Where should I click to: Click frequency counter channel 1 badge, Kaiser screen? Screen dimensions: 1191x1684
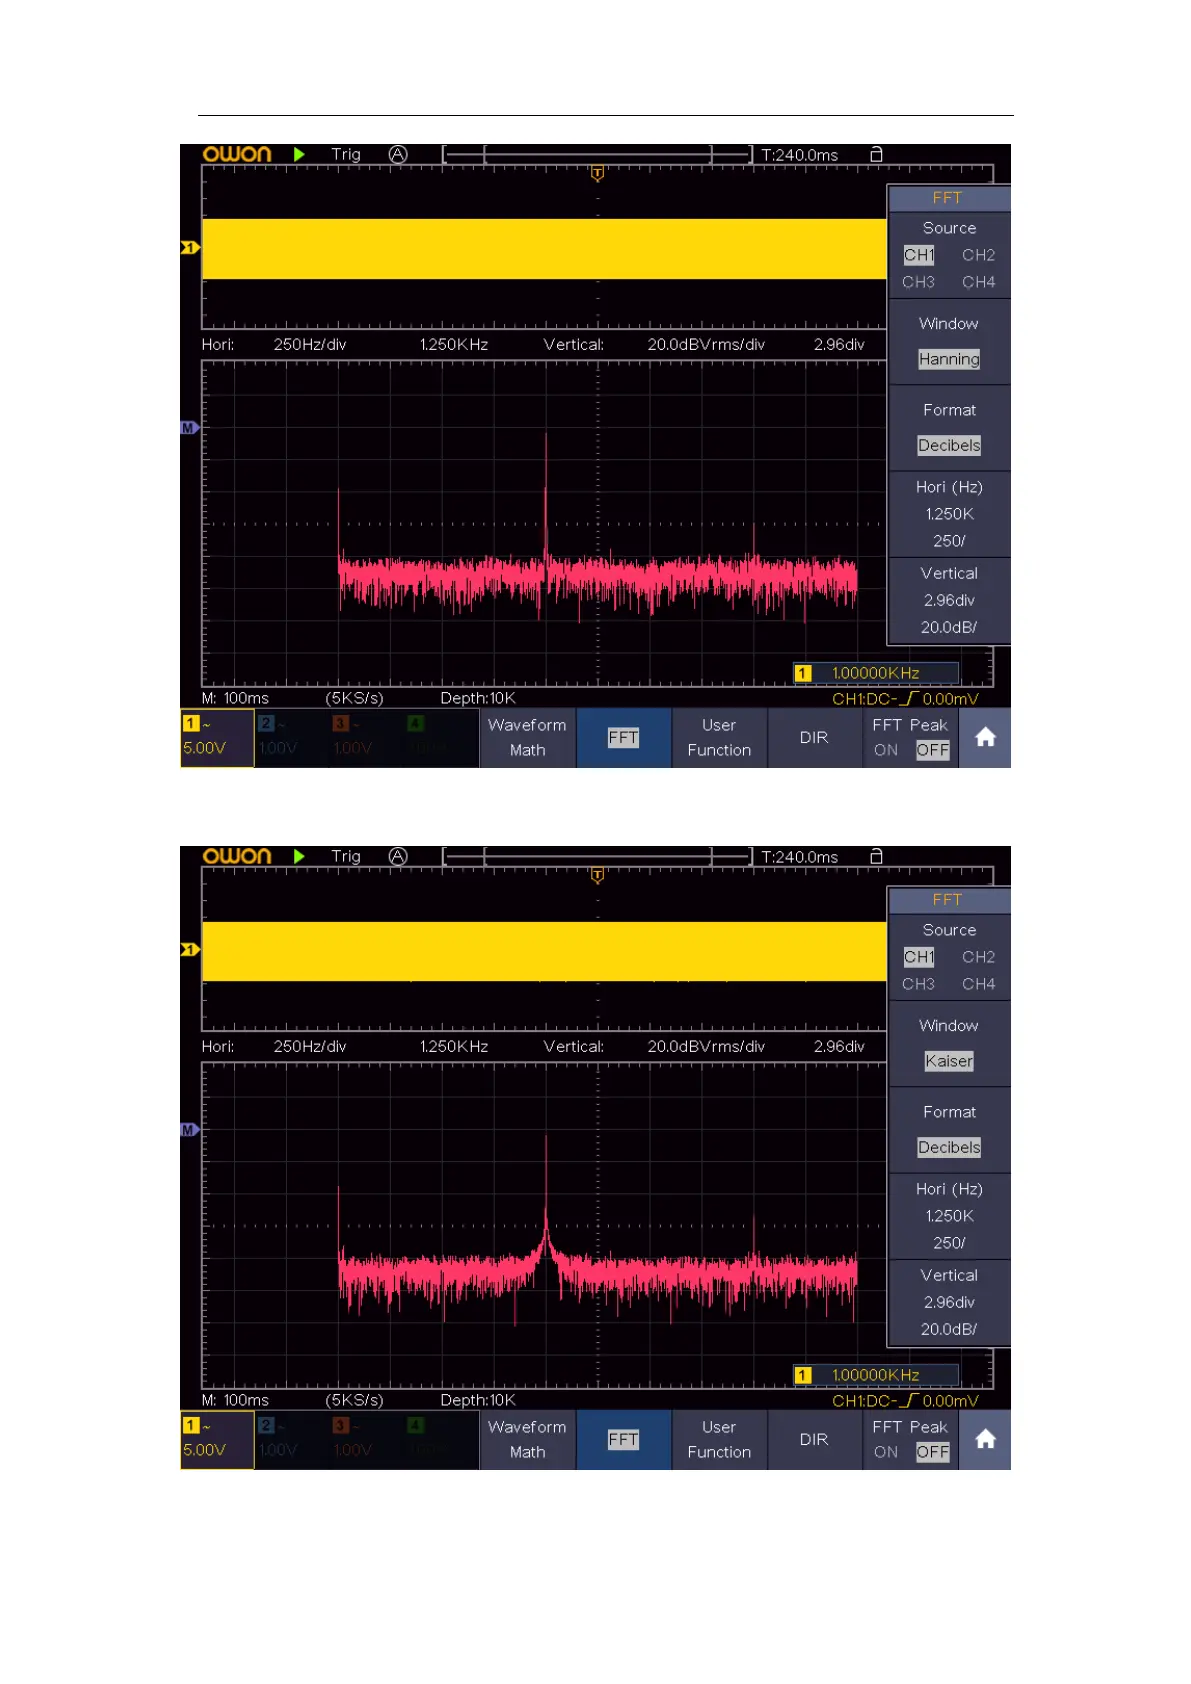tap(803, 1375)
